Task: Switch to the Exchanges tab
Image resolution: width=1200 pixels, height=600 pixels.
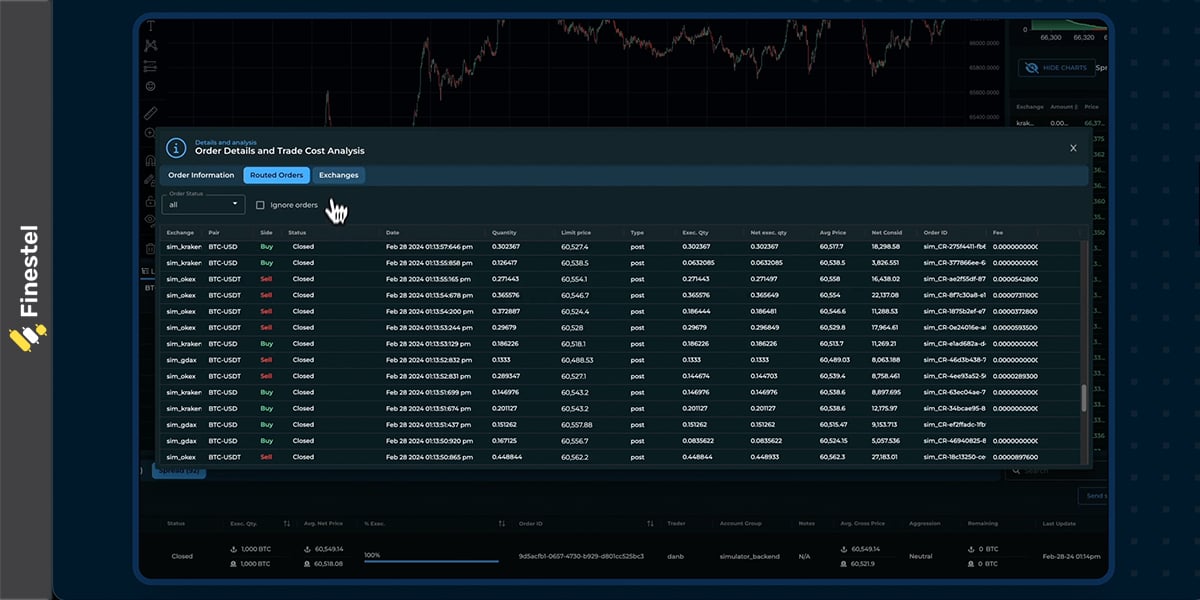Action: point(339,174)
